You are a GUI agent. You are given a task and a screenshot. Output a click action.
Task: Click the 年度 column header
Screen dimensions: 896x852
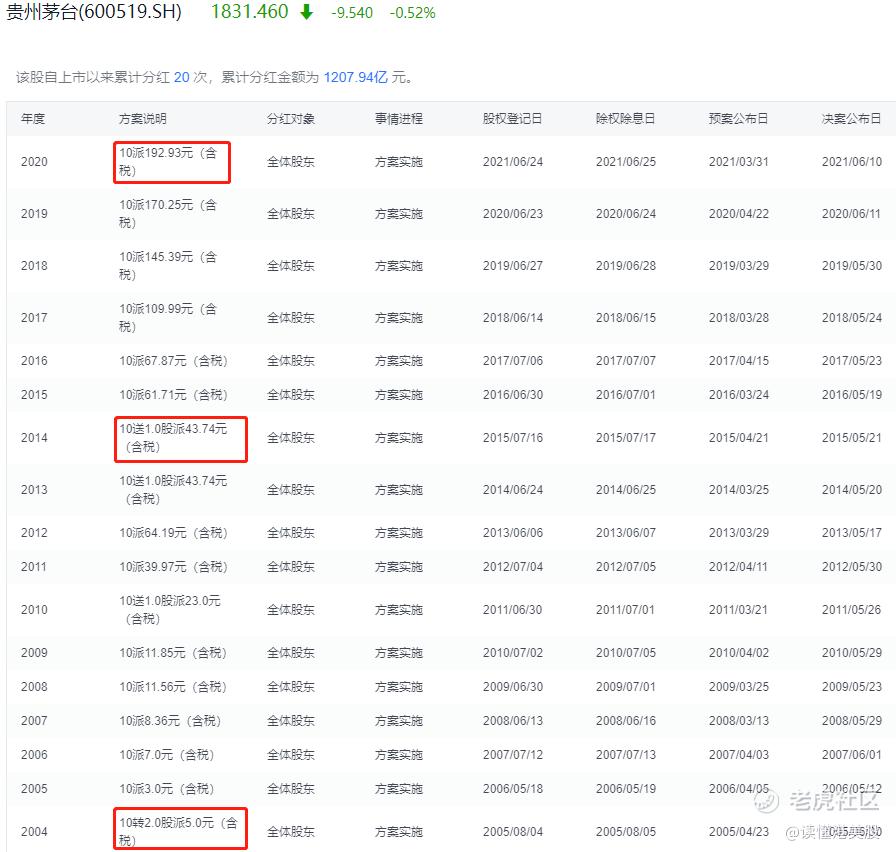click(x=33, y=119)
